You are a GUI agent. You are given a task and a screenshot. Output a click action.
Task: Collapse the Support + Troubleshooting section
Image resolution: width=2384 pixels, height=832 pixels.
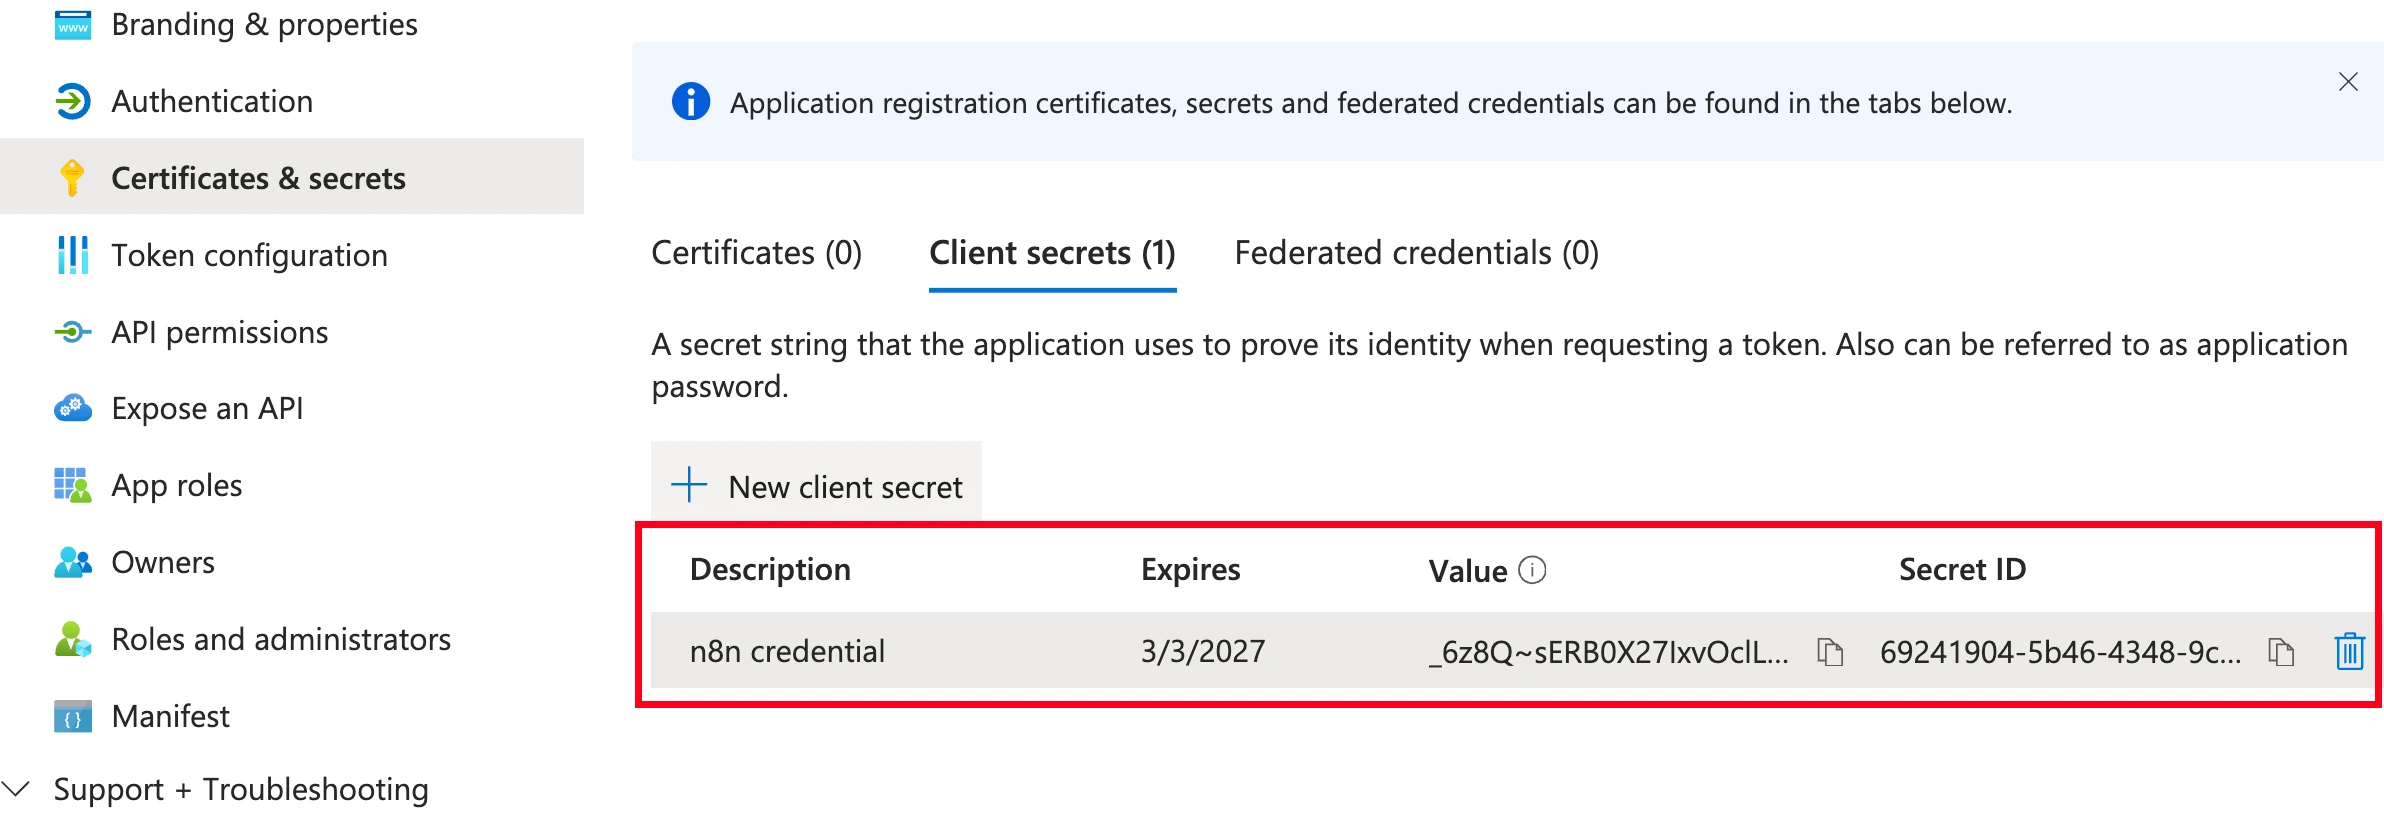coord(17,789)
